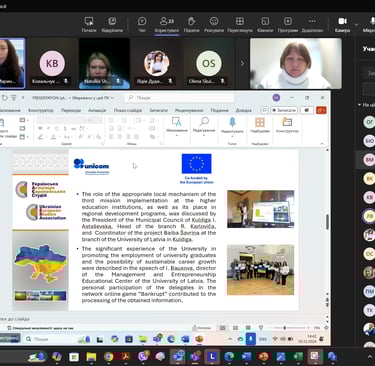Open the apps plus icon in Teams toolbar
Screen dimensions: 375x366
[x=288, y=25]
